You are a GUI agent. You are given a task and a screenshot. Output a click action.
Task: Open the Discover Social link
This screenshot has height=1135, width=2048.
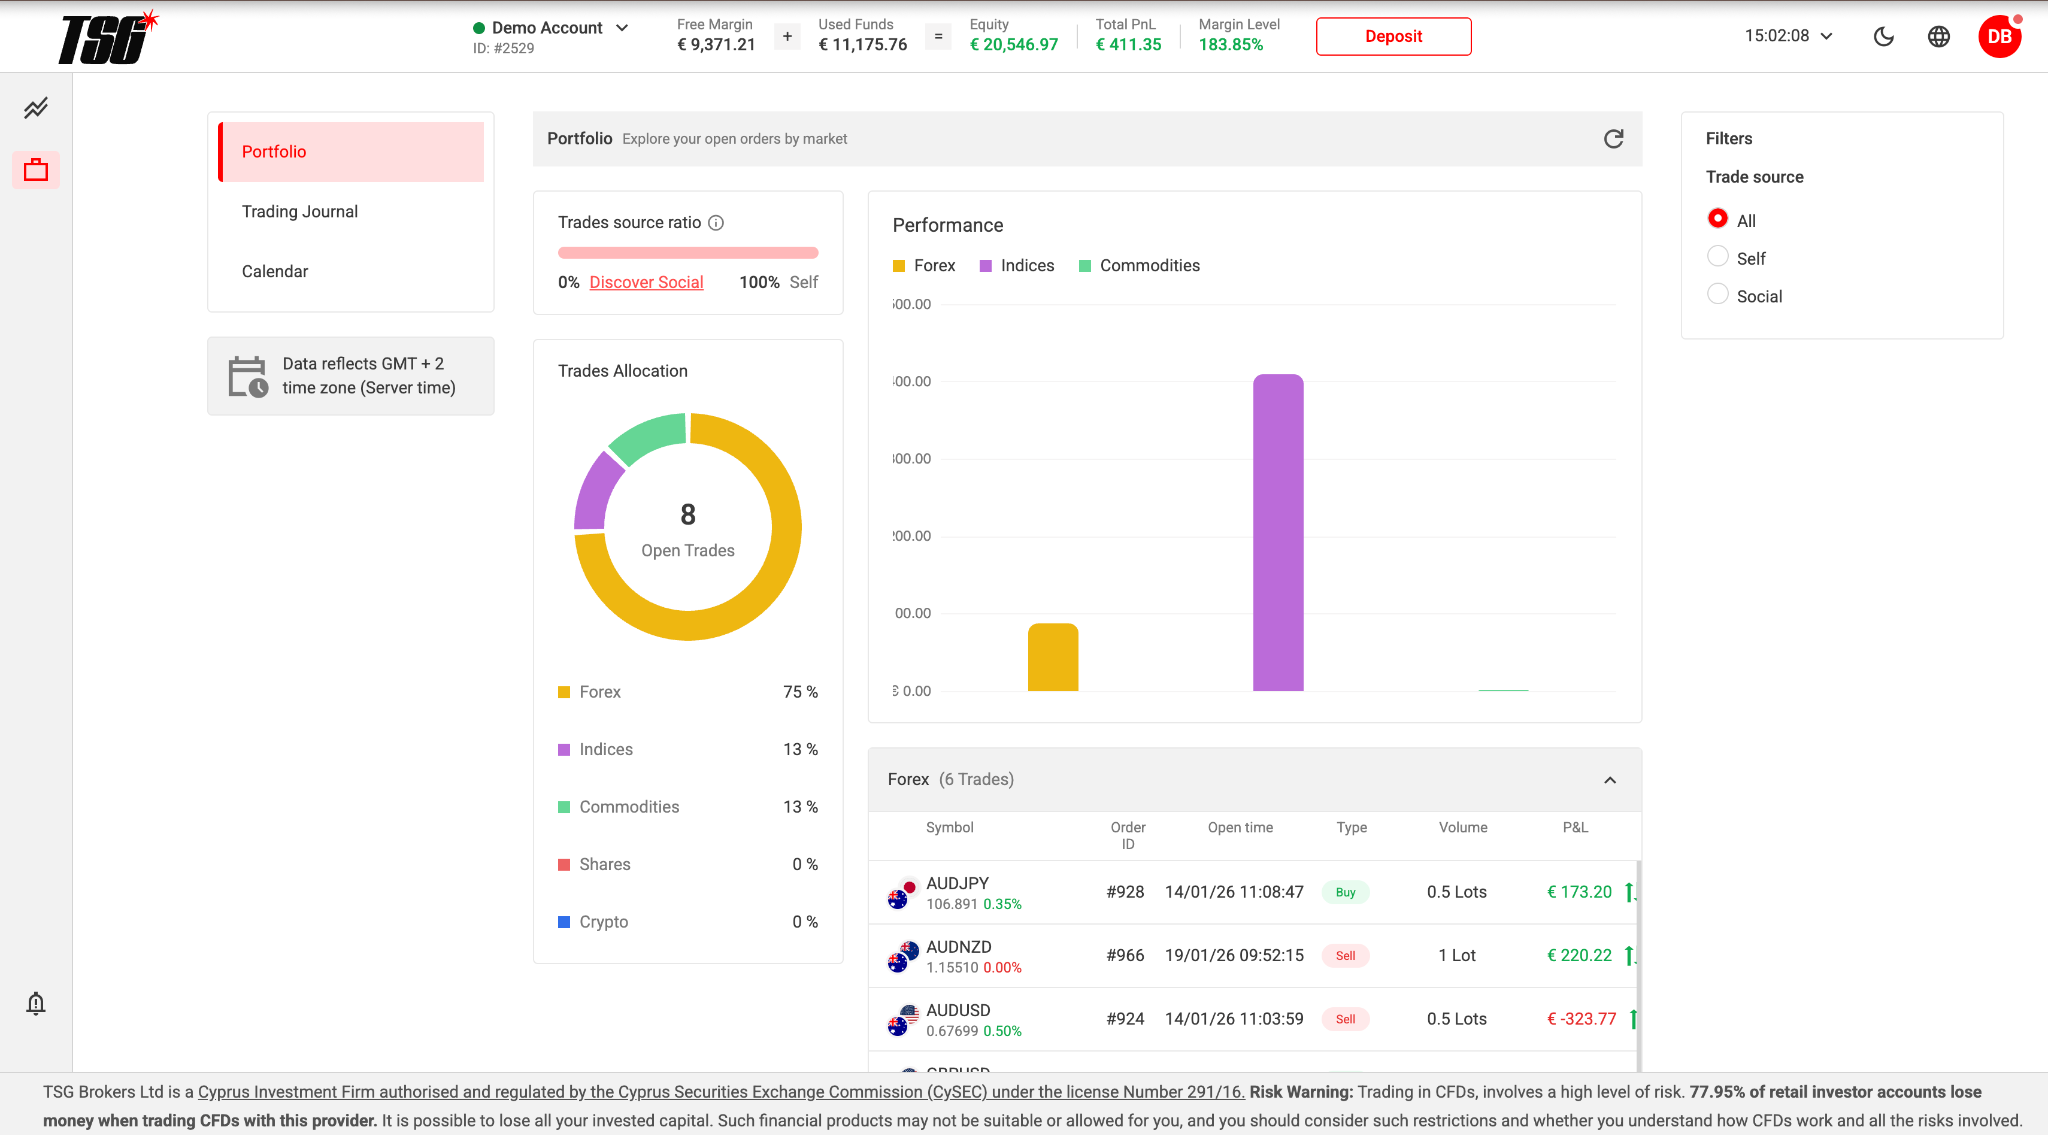(646, 283)
